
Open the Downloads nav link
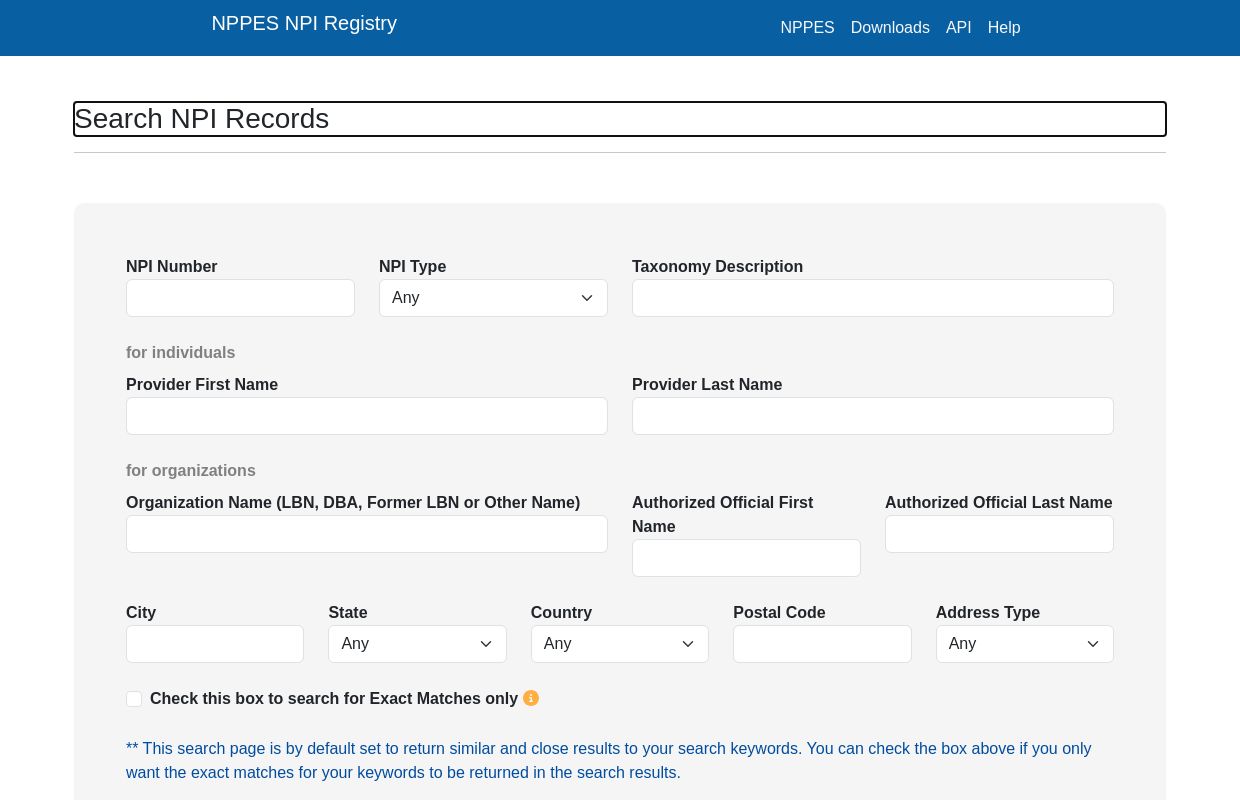890,28
